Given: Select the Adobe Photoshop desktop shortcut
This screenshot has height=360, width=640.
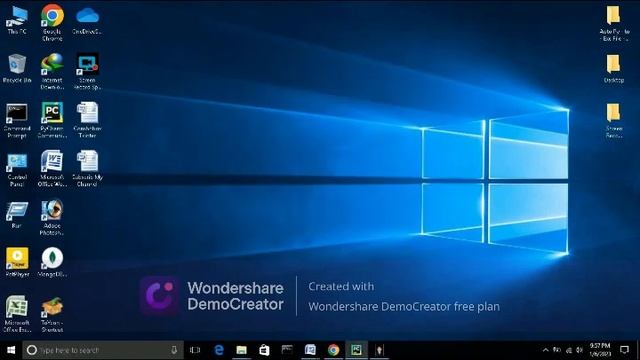Looking at the screenshot, I should 52,217.
